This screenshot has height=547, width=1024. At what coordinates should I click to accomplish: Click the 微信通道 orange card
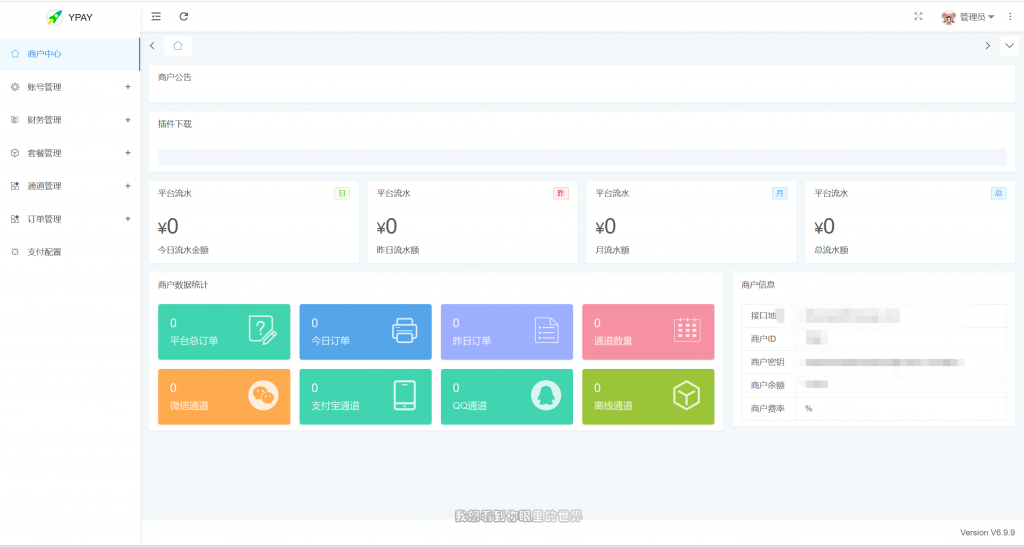pos(223,397)
